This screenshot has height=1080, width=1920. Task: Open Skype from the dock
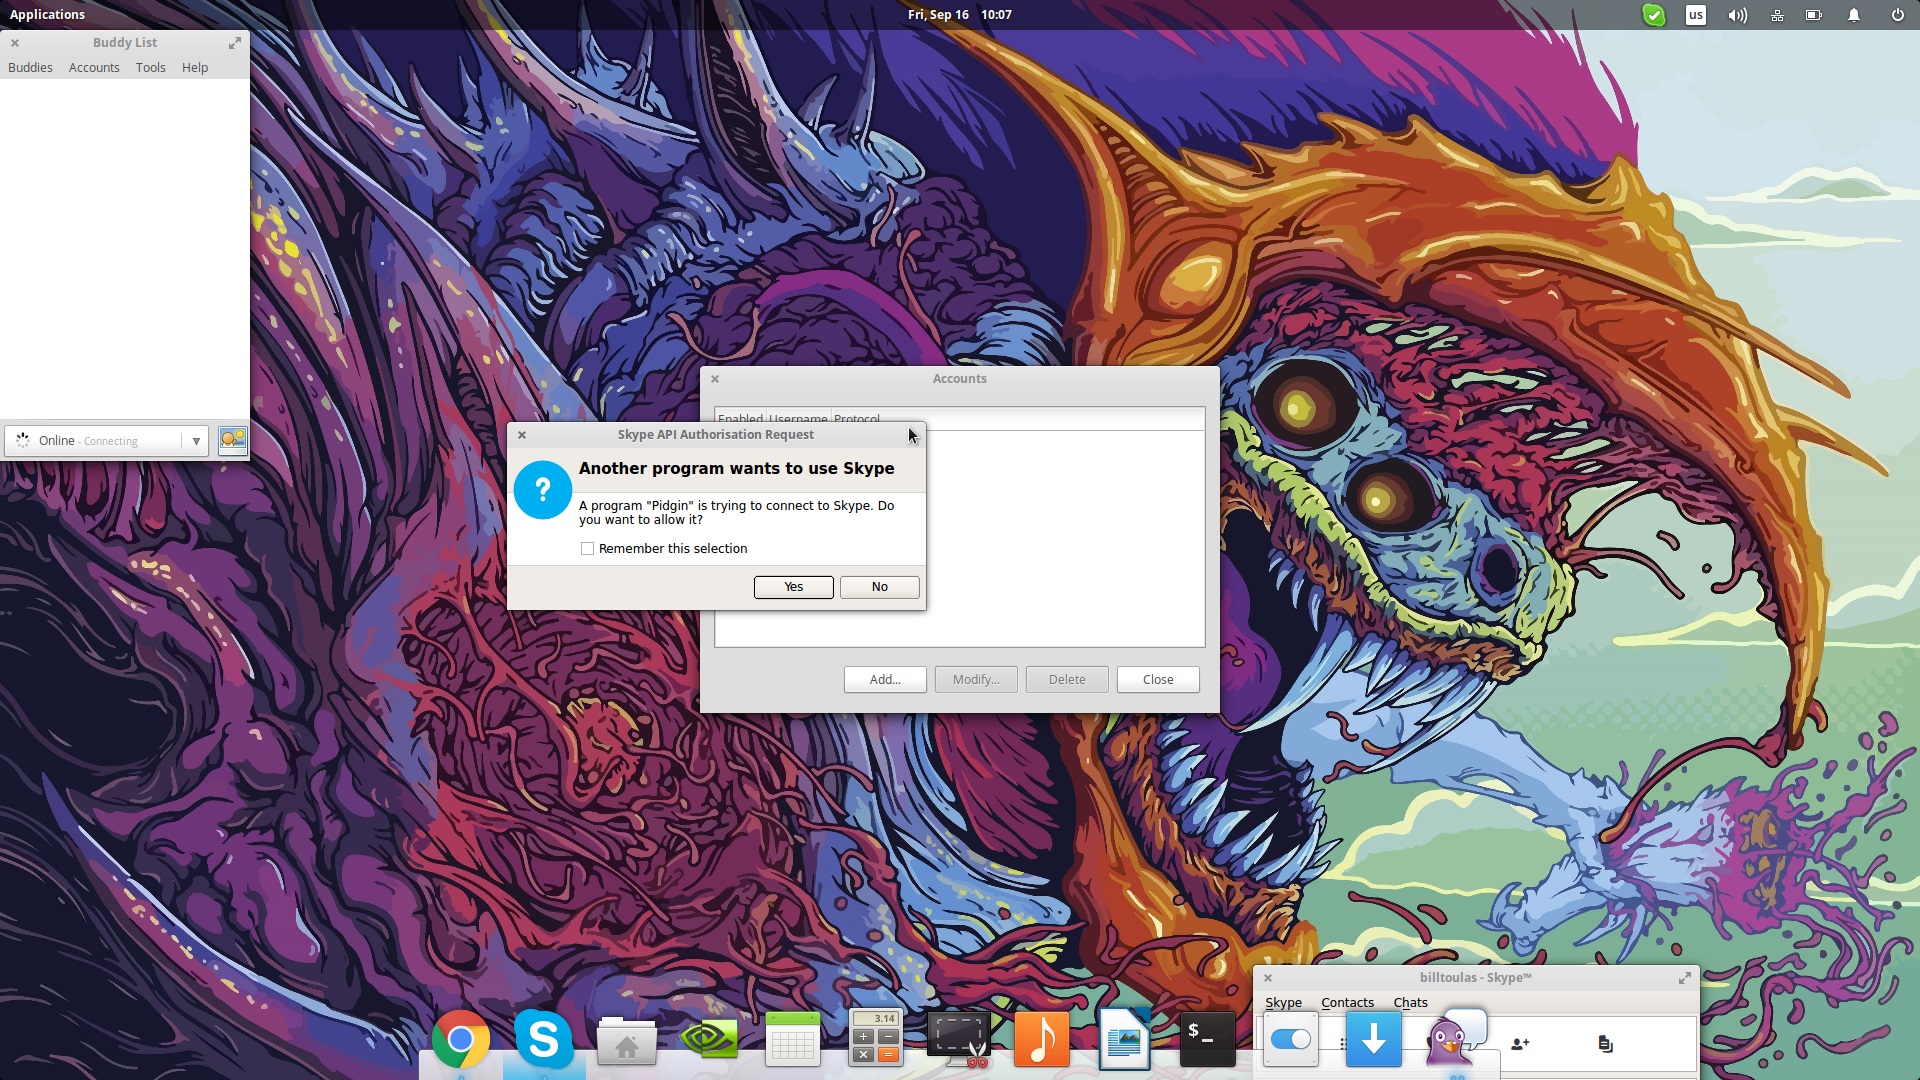(544, 1039)
